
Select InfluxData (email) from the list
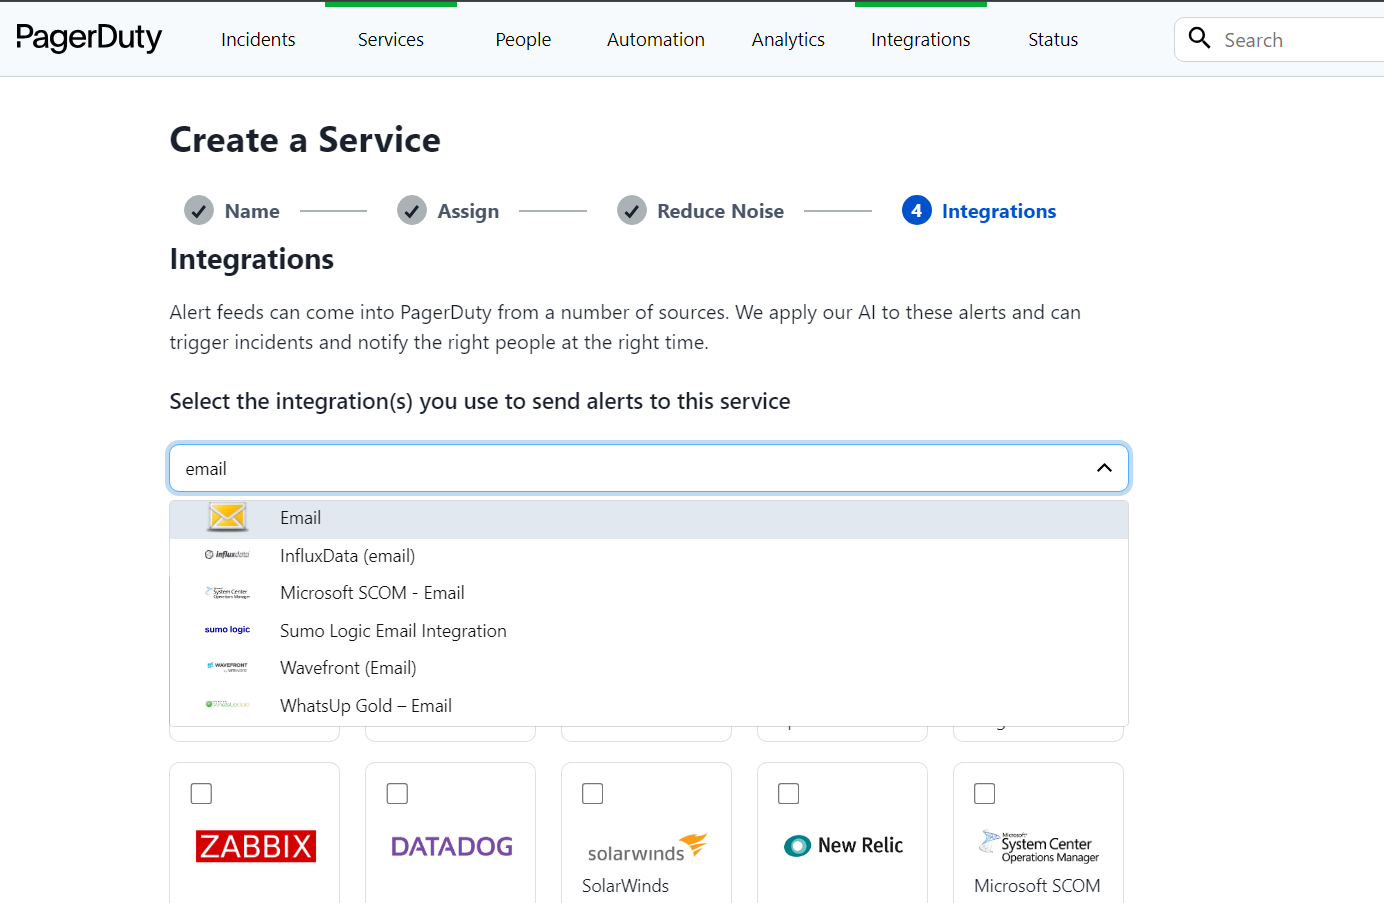pos(347,556)
